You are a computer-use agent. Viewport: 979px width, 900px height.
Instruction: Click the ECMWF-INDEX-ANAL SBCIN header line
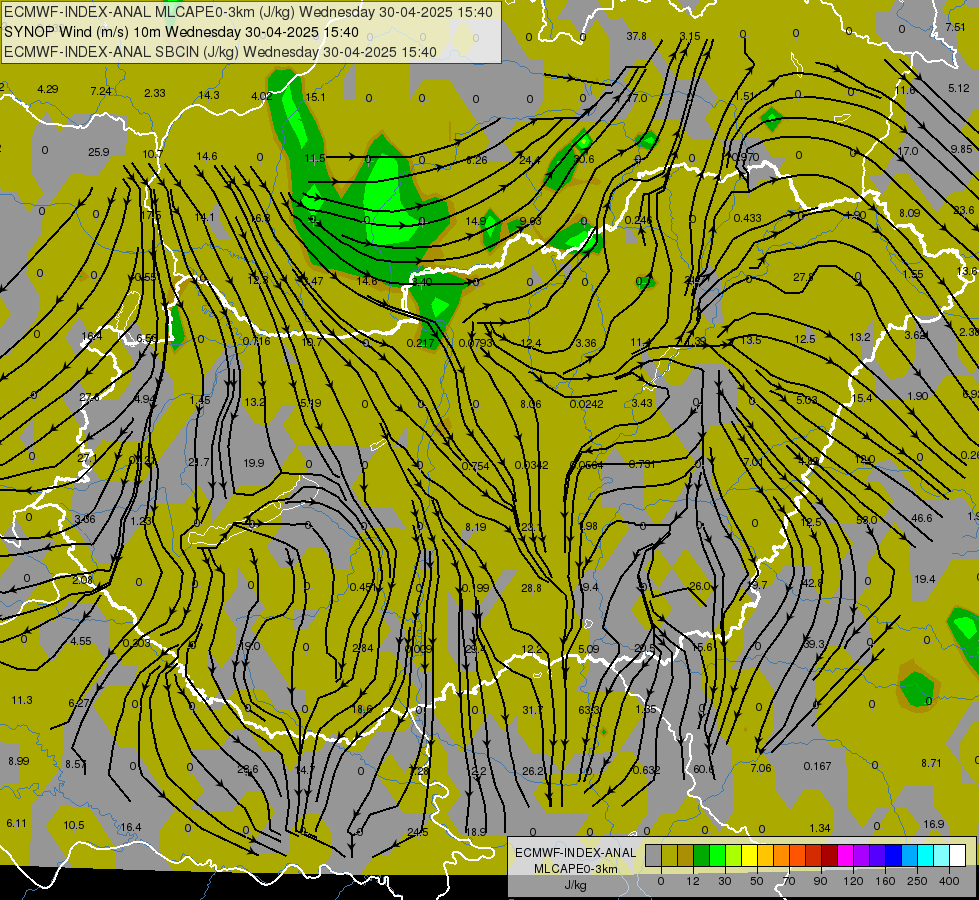click(220, 52)
